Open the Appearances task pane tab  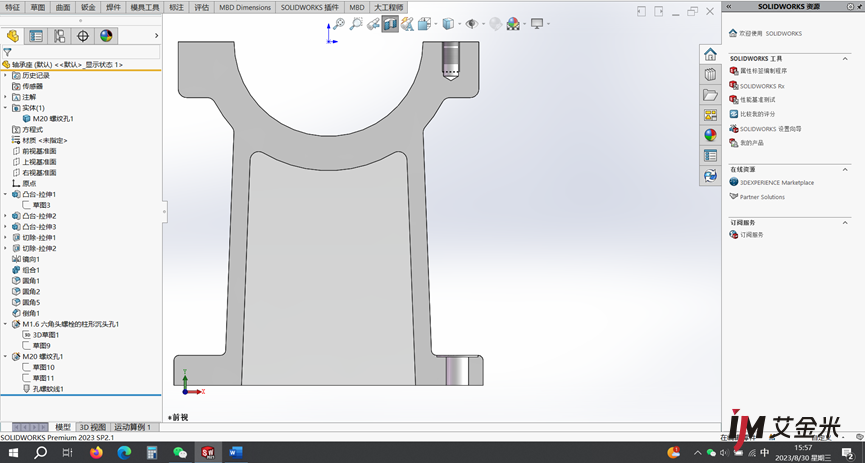(x=710, y=135)
